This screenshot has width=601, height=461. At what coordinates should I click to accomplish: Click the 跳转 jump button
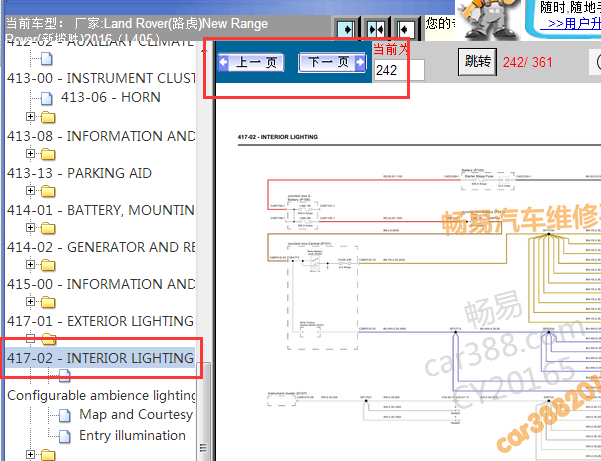coord(478,62)
